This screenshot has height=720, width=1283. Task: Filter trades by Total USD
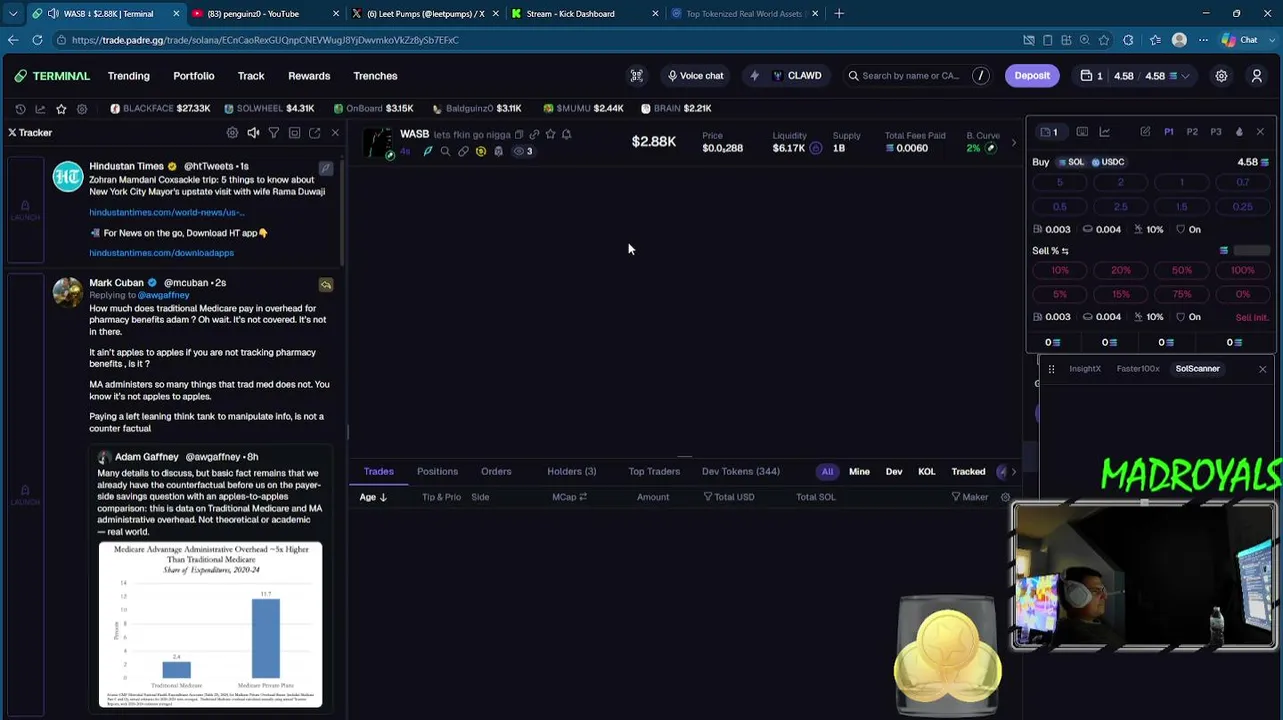pos(729,497)
